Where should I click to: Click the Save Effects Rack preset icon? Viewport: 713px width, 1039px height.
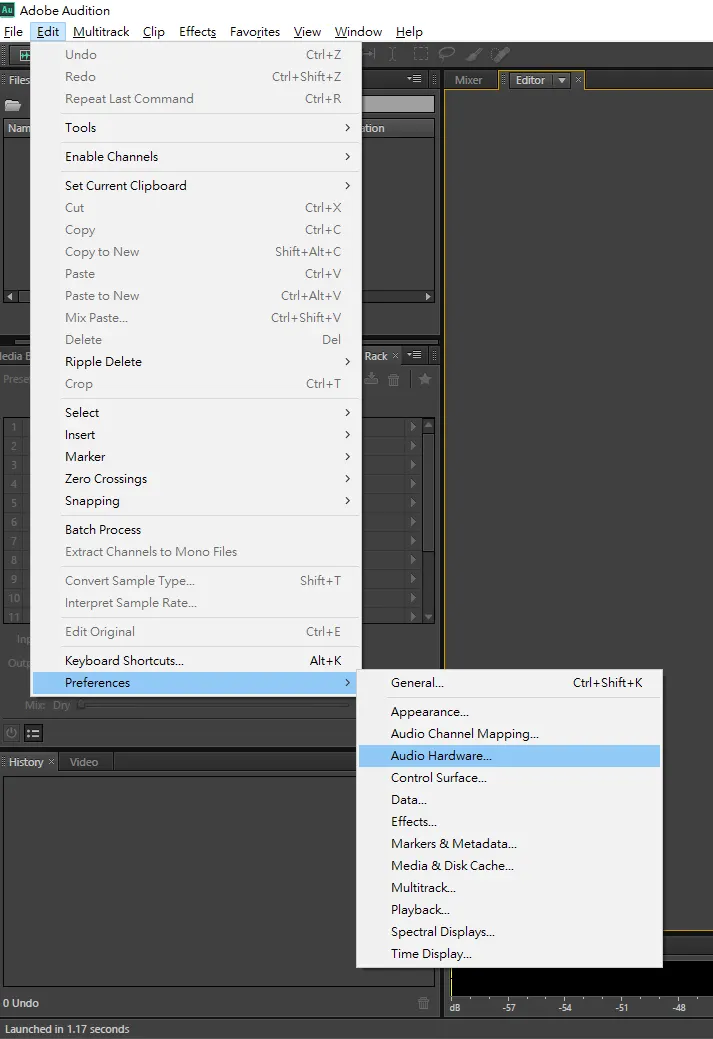pyautogui.click(x=372, y=379)
